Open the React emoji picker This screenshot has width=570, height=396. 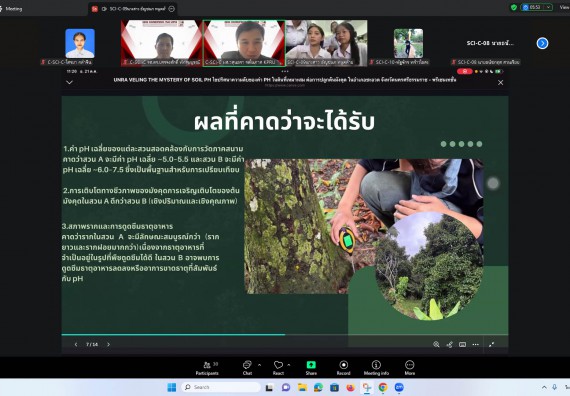278,368
